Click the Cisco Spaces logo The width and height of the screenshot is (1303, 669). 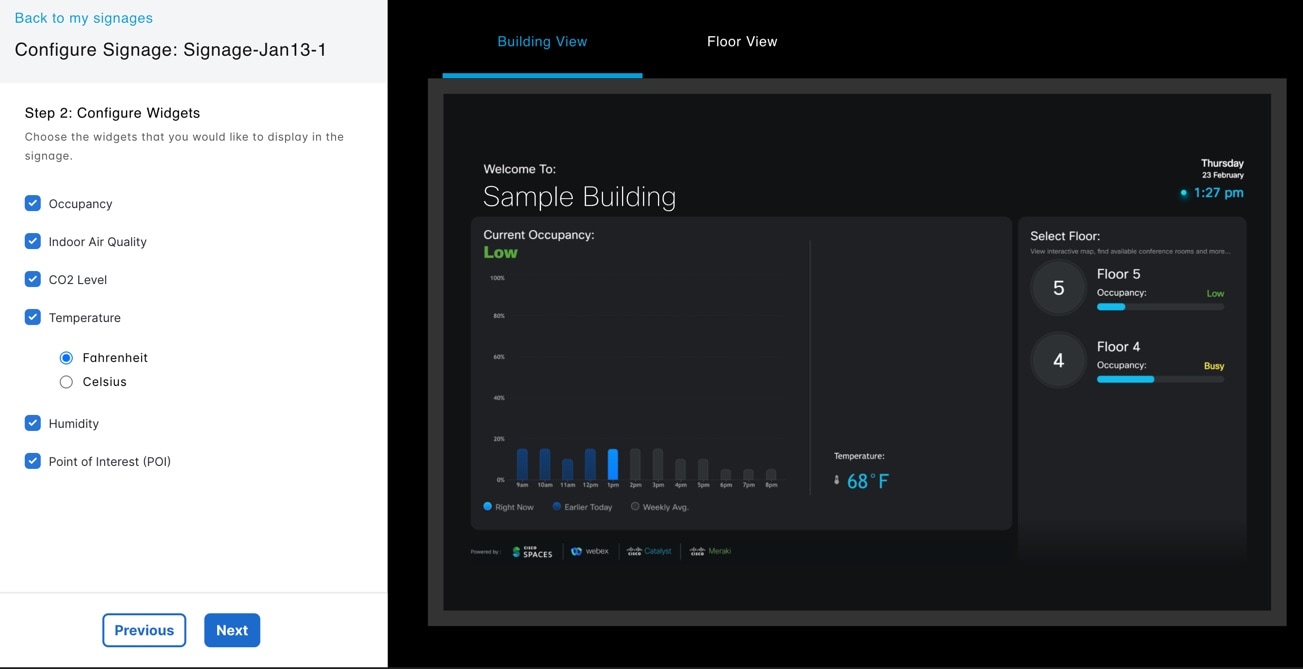click(x=532, y=551)
